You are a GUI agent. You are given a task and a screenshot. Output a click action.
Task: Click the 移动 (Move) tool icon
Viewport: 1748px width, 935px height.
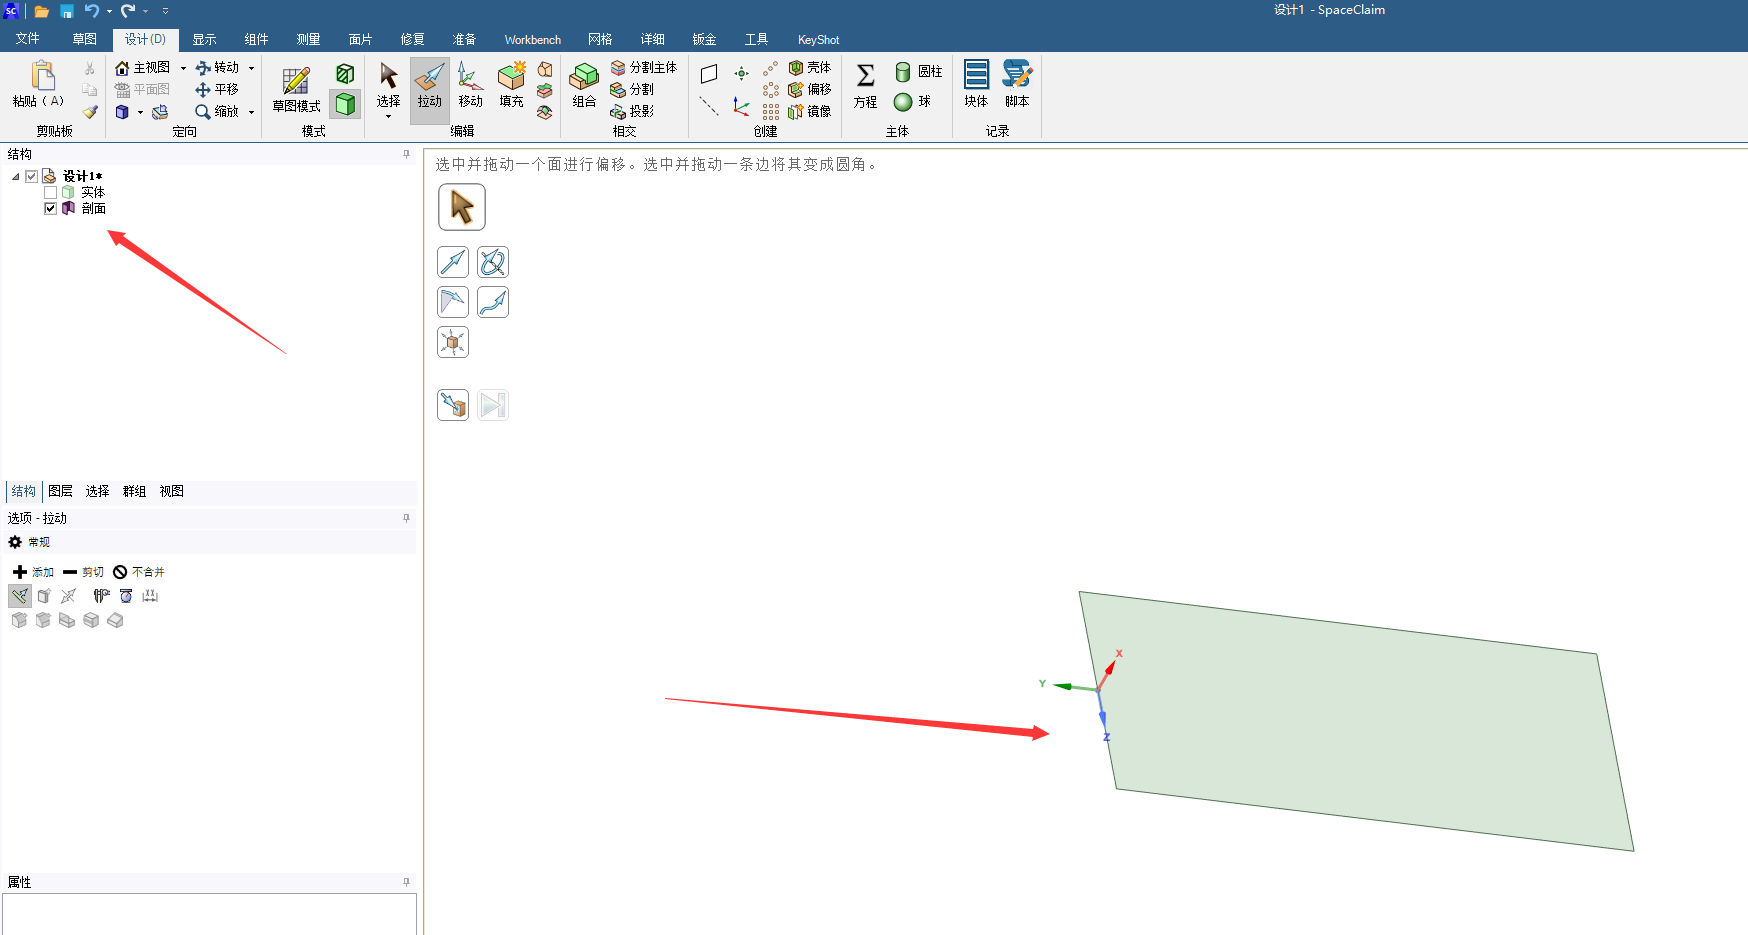[470, 86]
